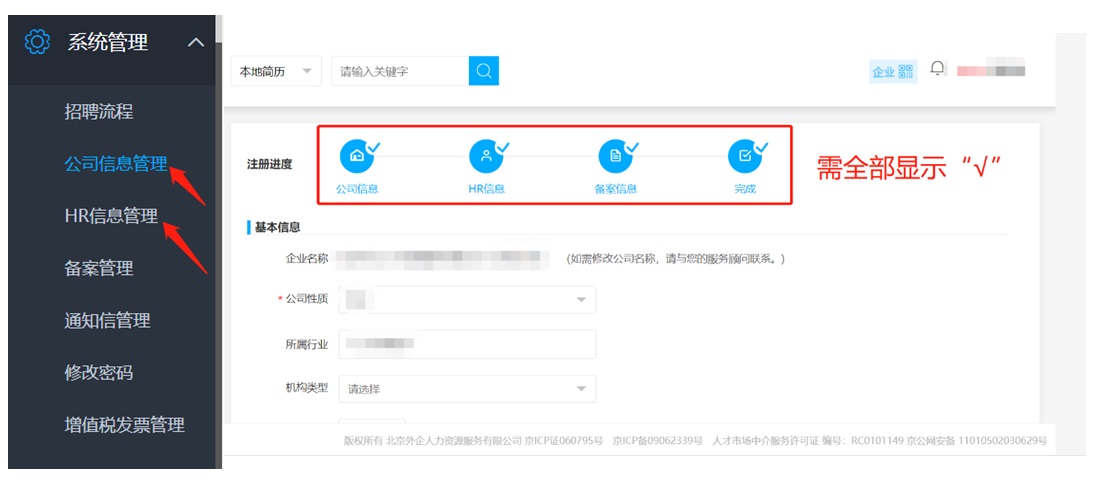Click the 系统管理 gear icon
Image resolution: width=1101 pixels, height=491 pixels.
click(x=37, y=42)
